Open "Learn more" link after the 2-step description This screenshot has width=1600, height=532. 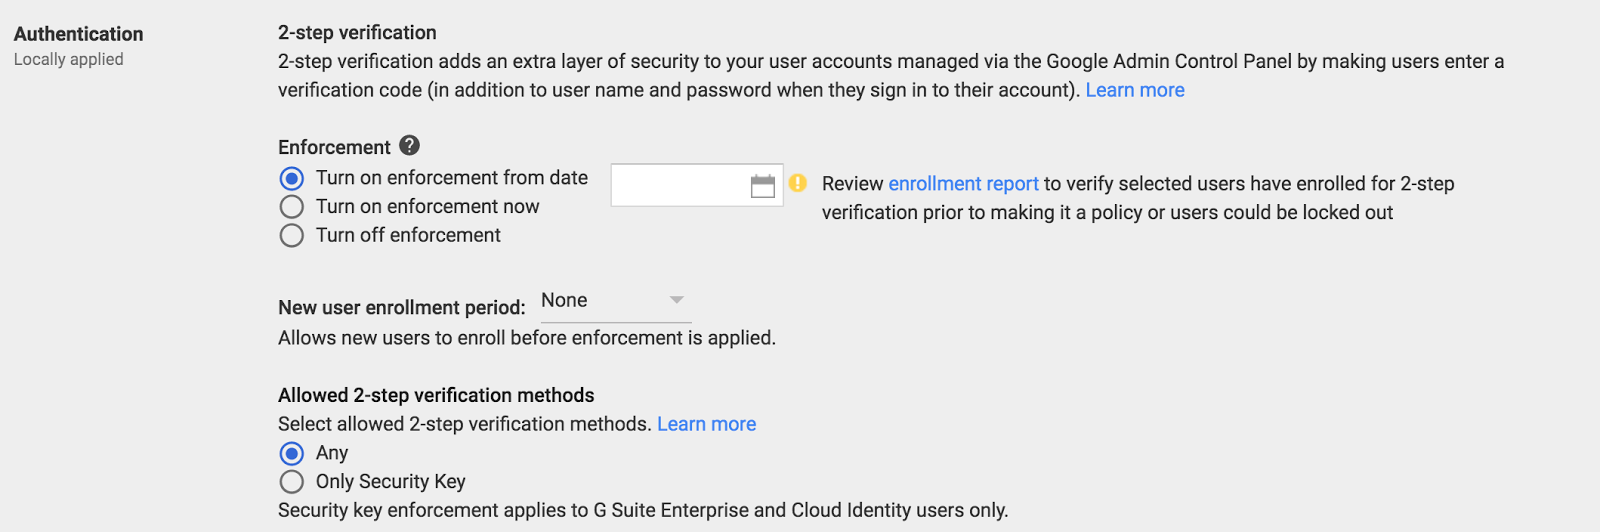coord(1134,90)
